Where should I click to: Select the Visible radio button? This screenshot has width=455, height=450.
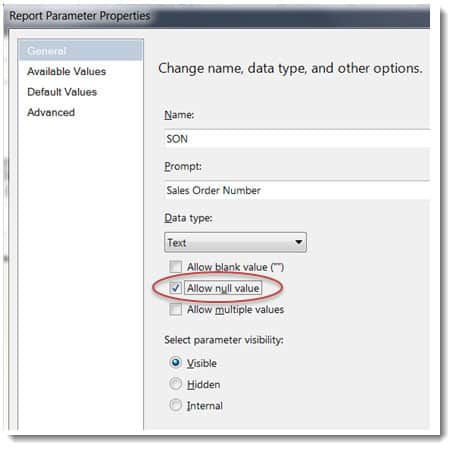[x=175, y=362]
